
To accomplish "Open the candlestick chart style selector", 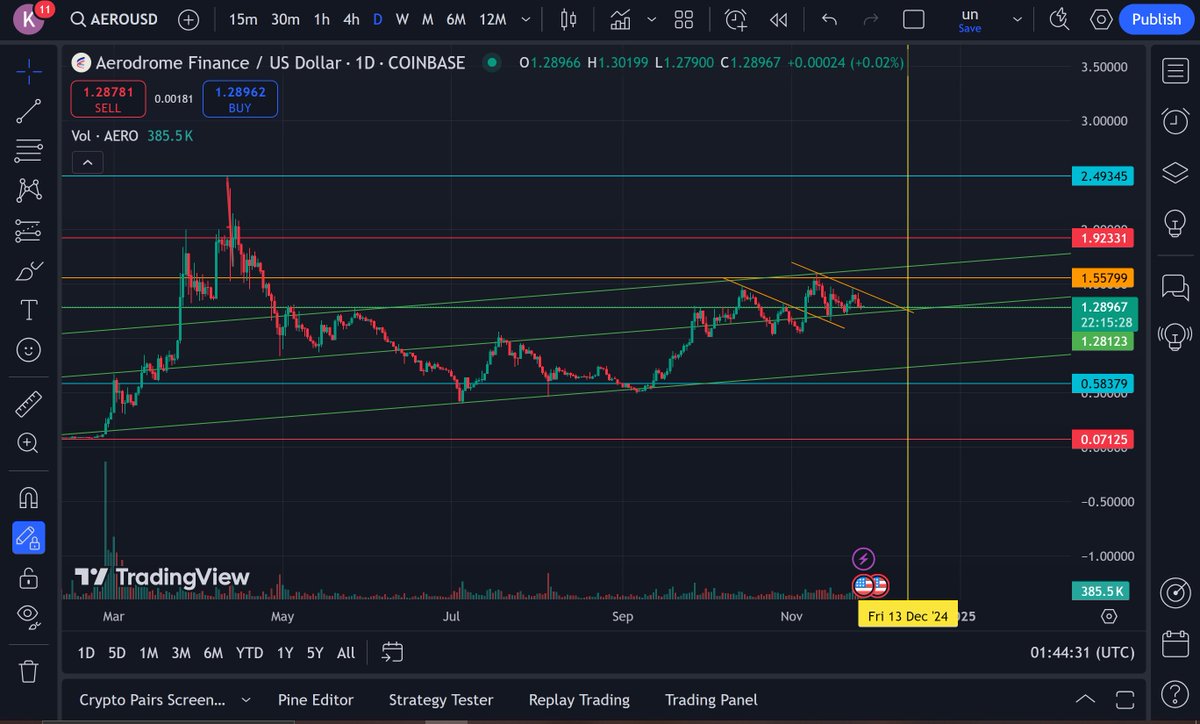I will 569,19.
